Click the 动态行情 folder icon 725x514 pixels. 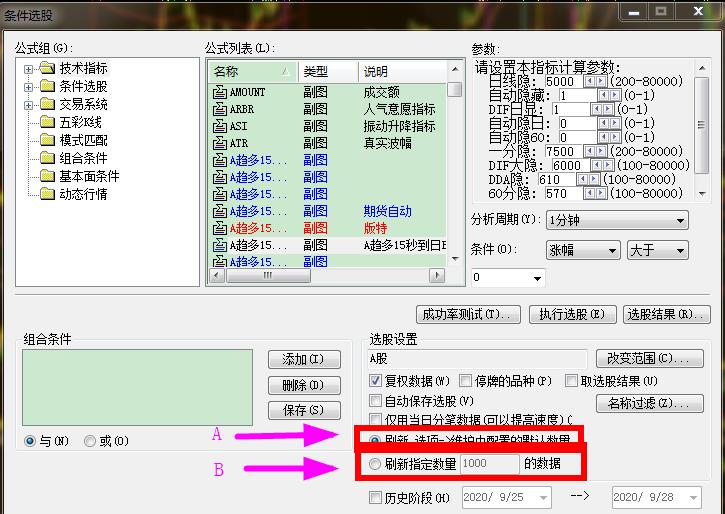tap(46, 194)
